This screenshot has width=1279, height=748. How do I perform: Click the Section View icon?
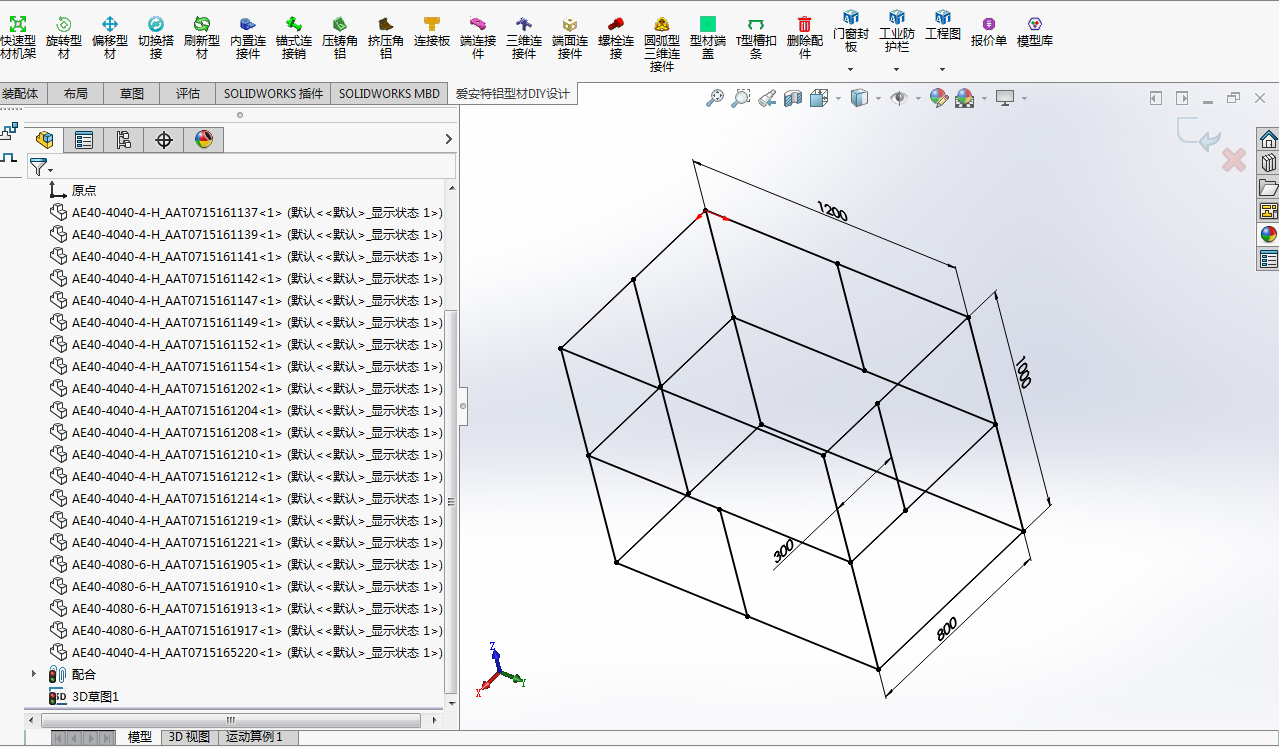(793, 98)
